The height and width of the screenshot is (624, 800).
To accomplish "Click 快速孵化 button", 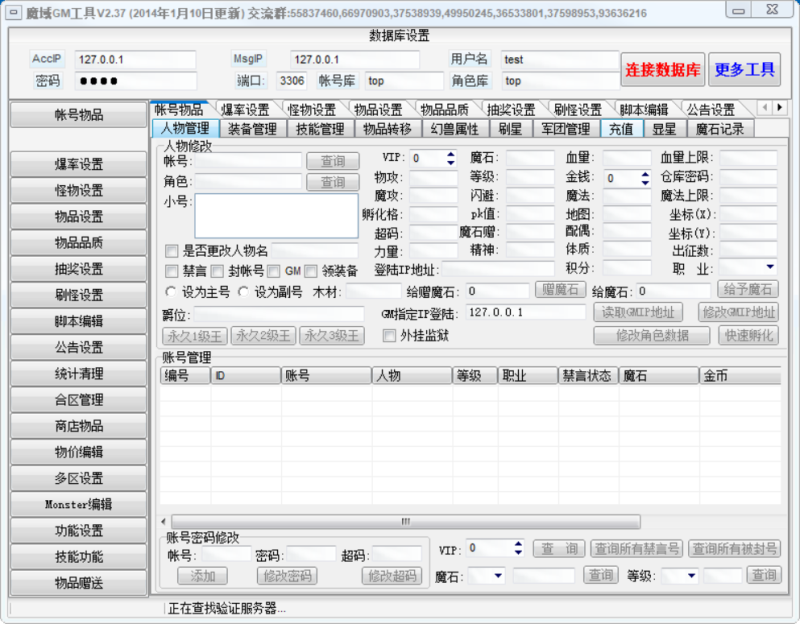I will 748,336.
